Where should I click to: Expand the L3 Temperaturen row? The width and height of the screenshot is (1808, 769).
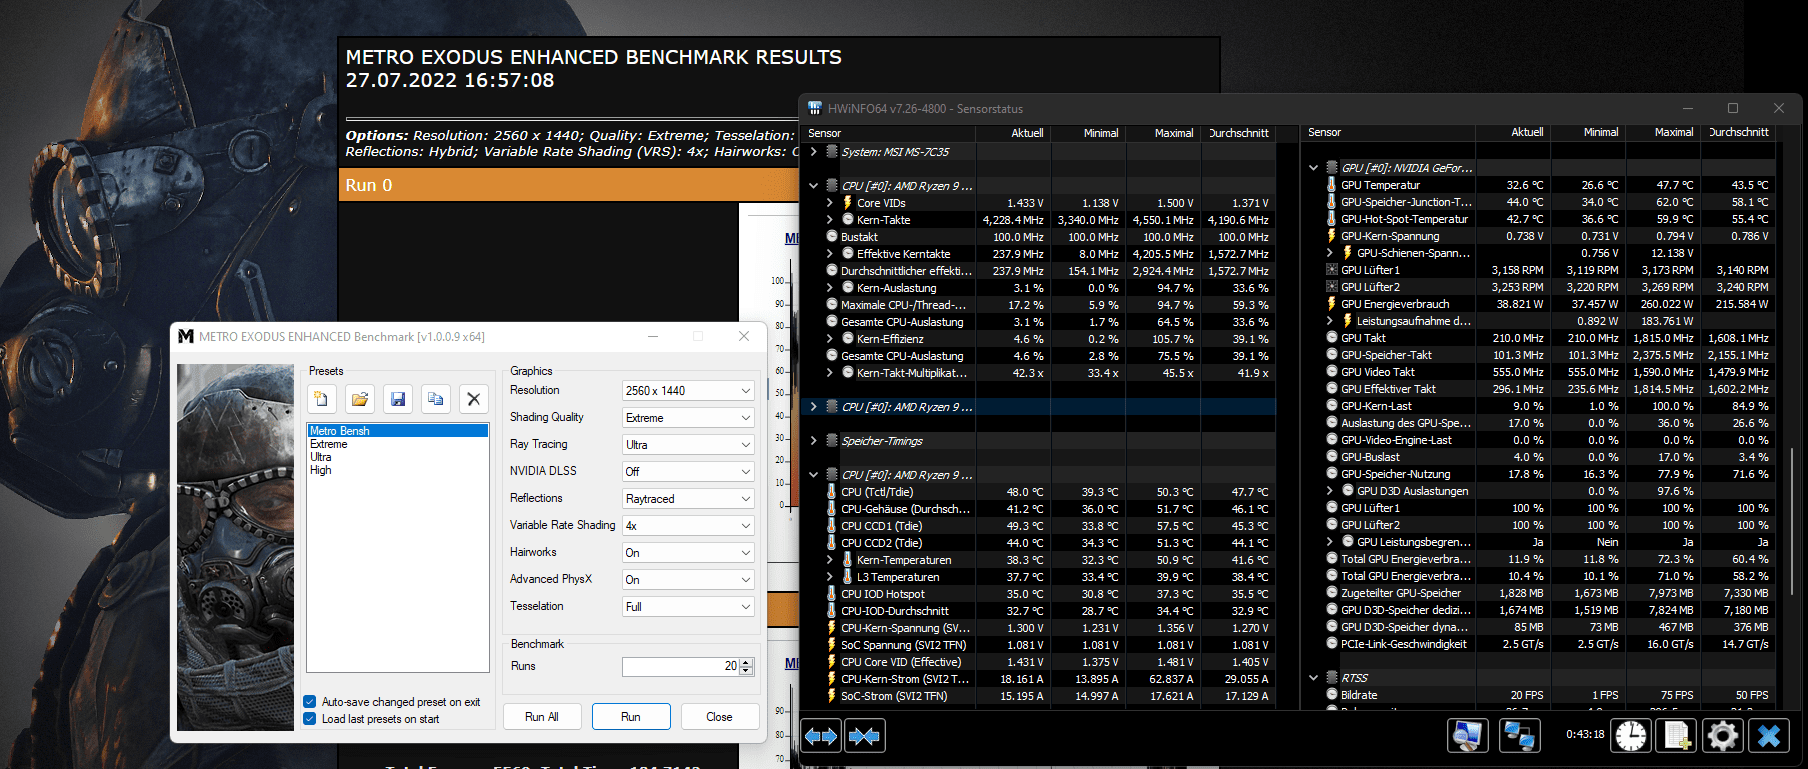830,577
